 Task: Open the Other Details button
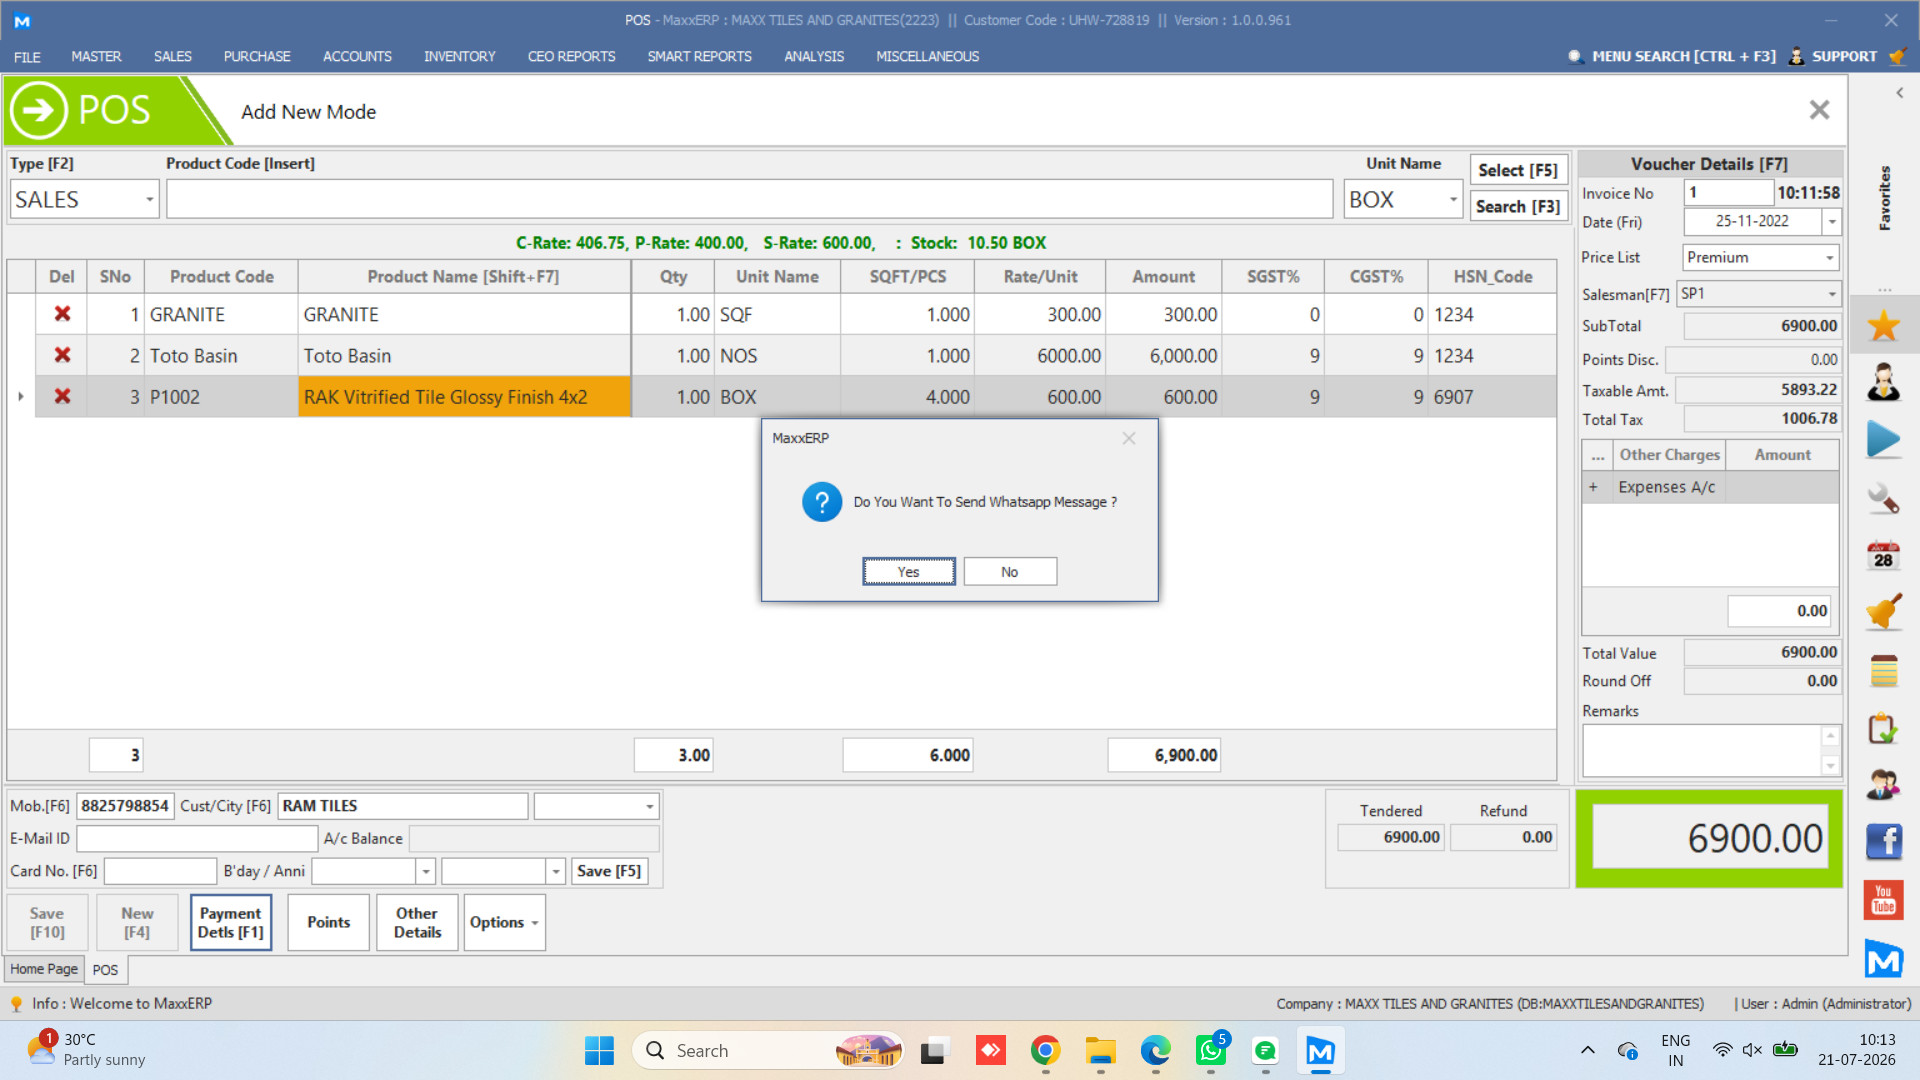[417, 922]
